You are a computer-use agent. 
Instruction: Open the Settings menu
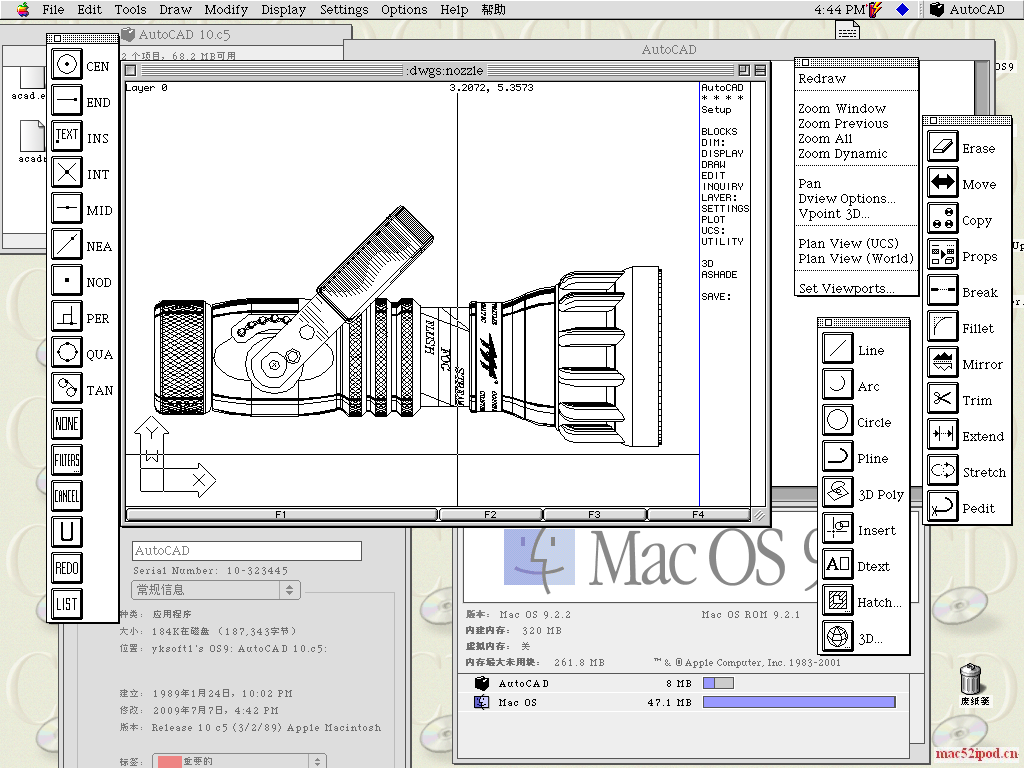[344, 9]
